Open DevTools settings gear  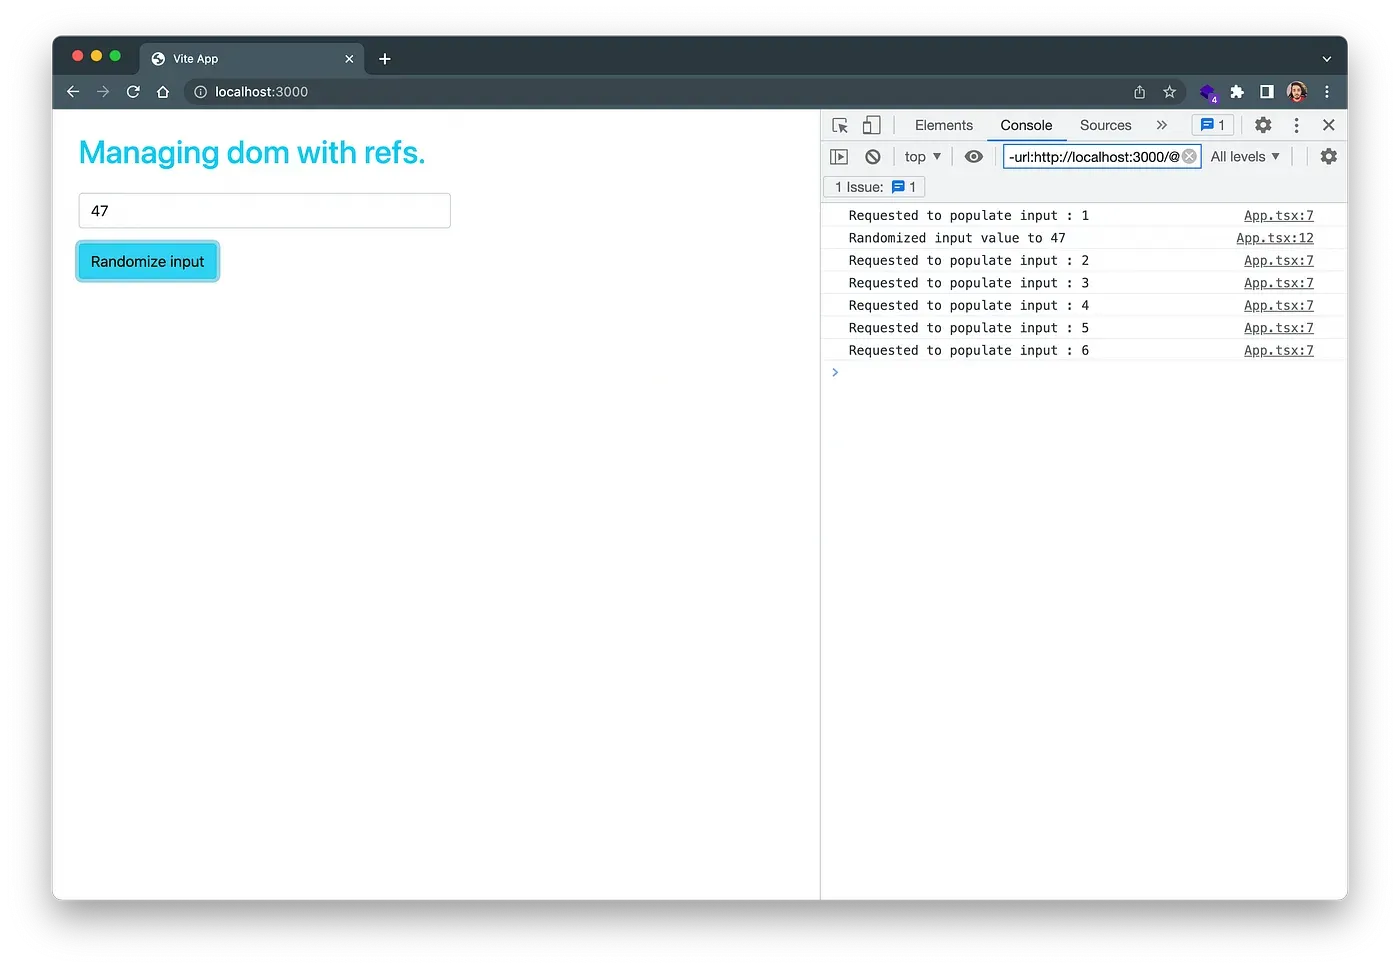pyautogui.click(x=1263, y=125)
